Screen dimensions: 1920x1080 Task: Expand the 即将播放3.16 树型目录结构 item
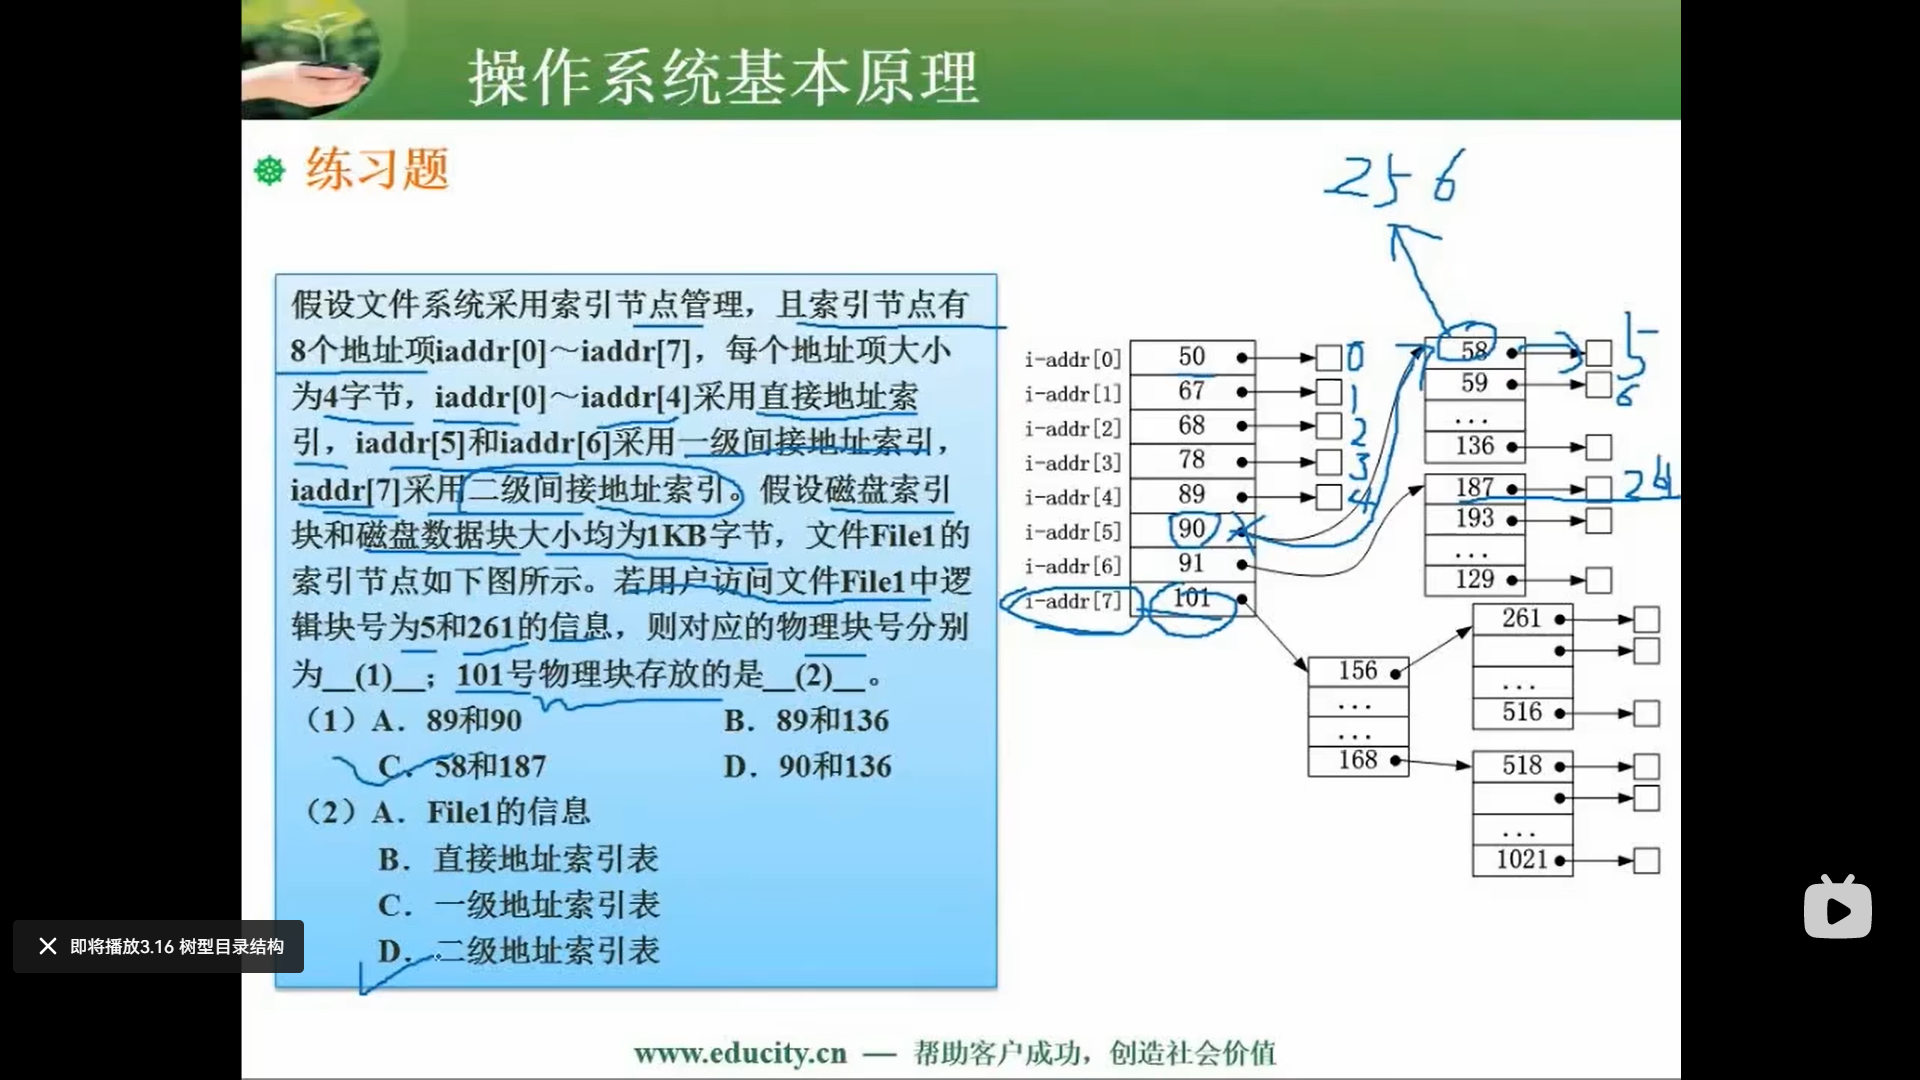[x=158, y=945]
